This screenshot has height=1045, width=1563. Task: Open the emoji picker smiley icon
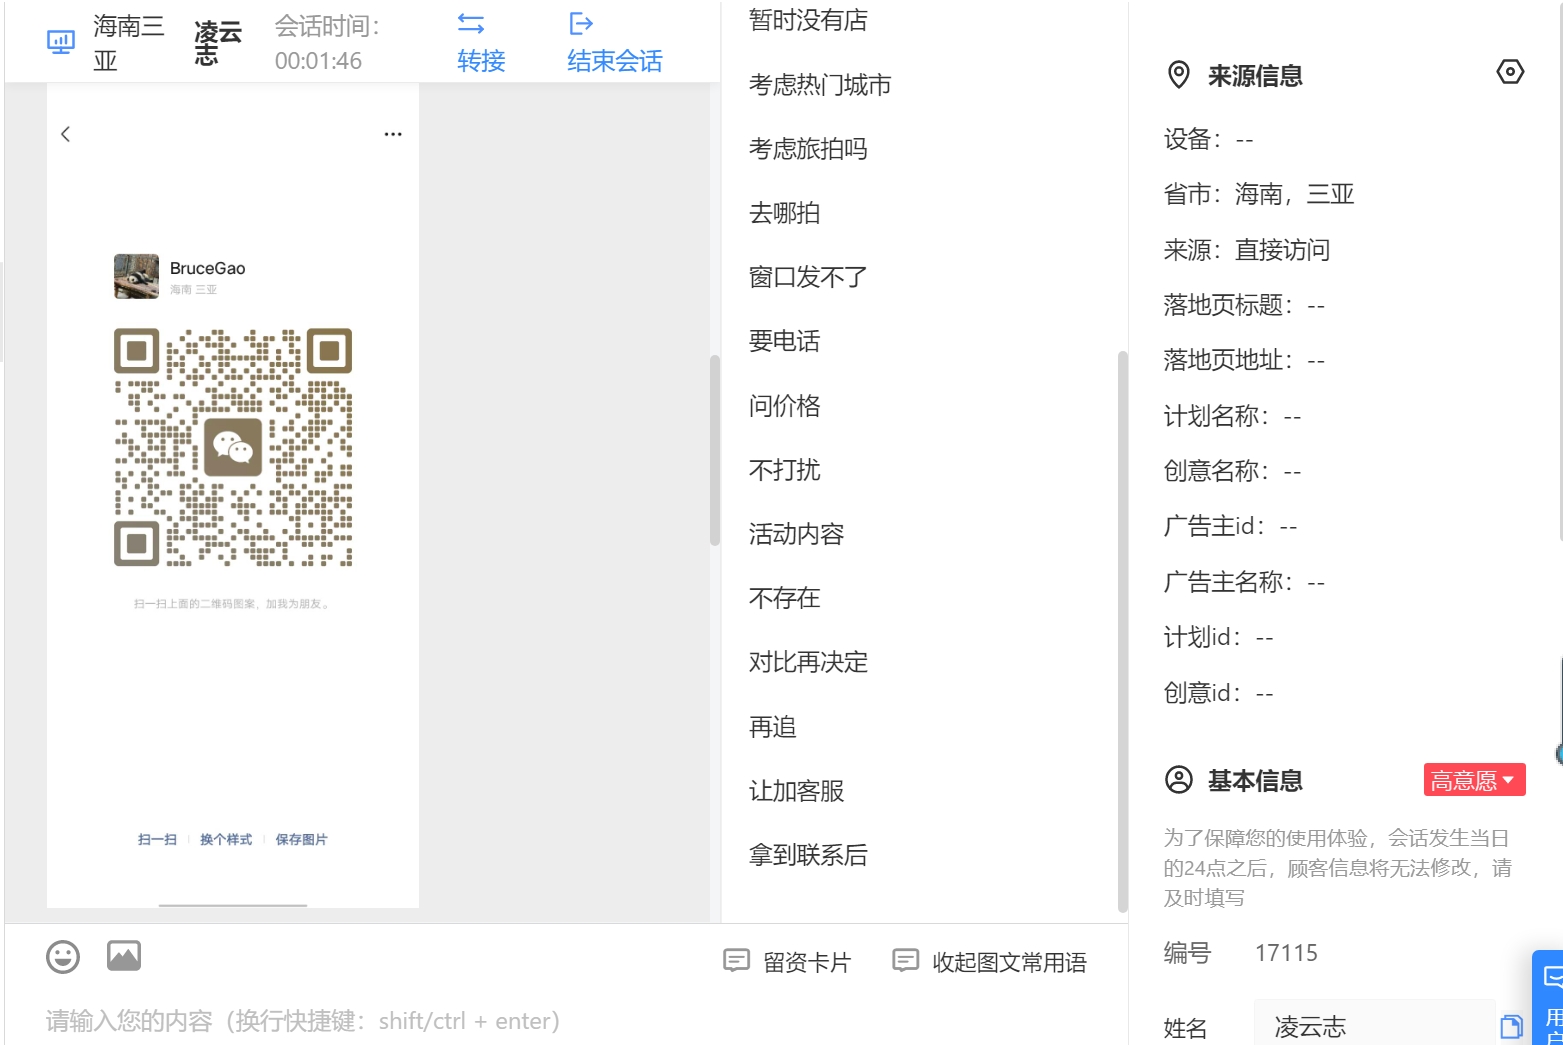coord(63,957)
